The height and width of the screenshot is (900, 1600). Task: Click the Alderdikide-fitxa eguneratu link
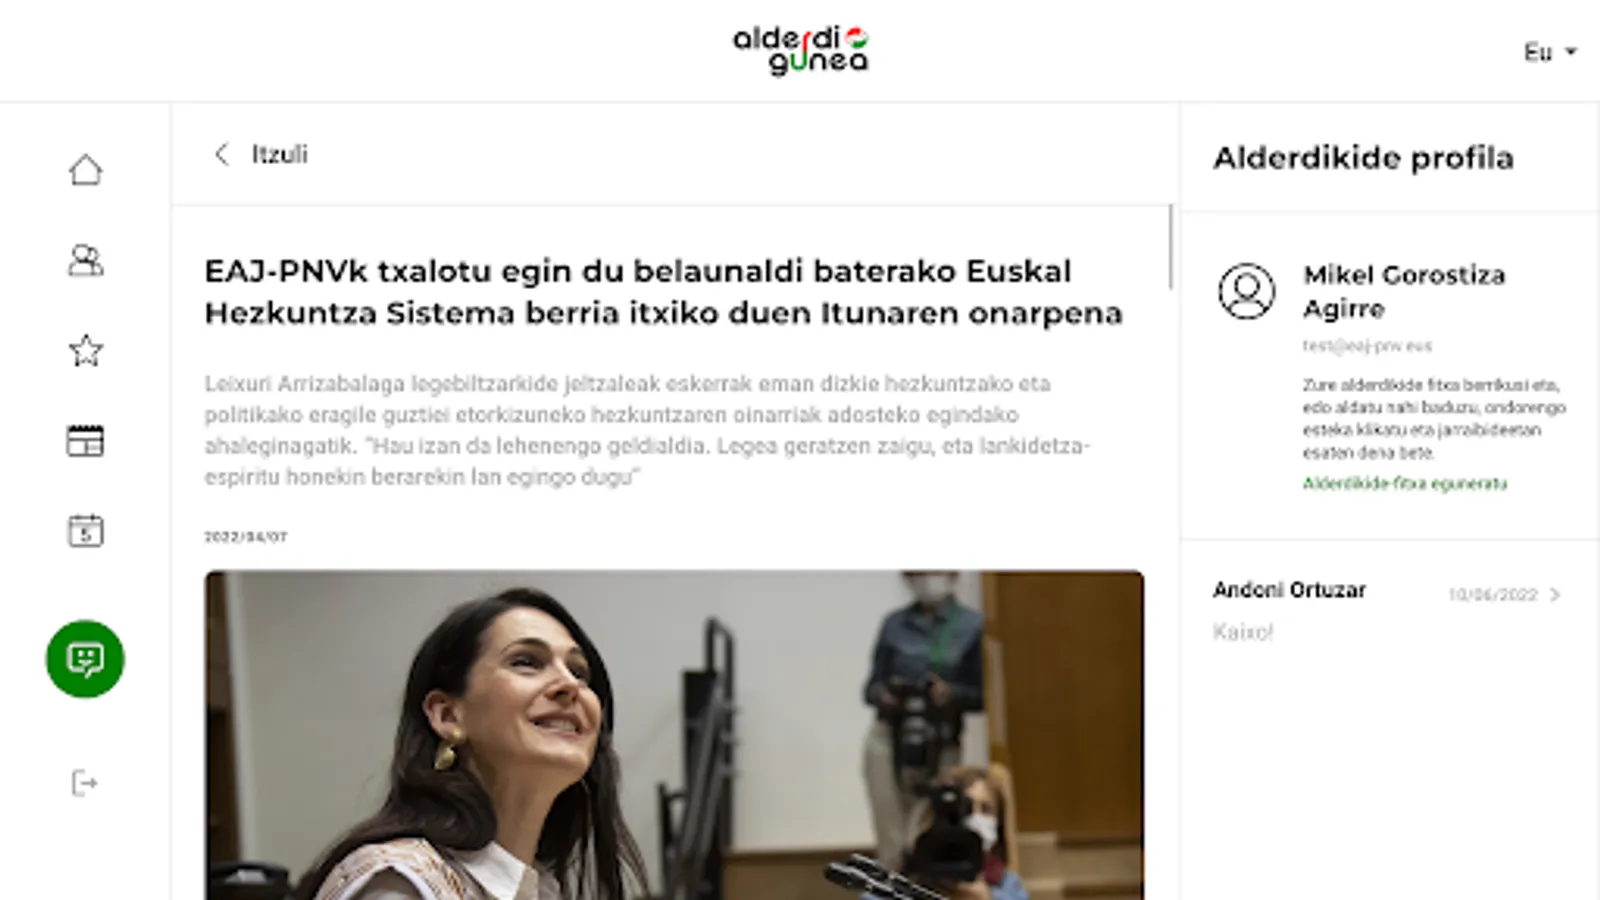pyautogui.click(x=1404, y=483)
